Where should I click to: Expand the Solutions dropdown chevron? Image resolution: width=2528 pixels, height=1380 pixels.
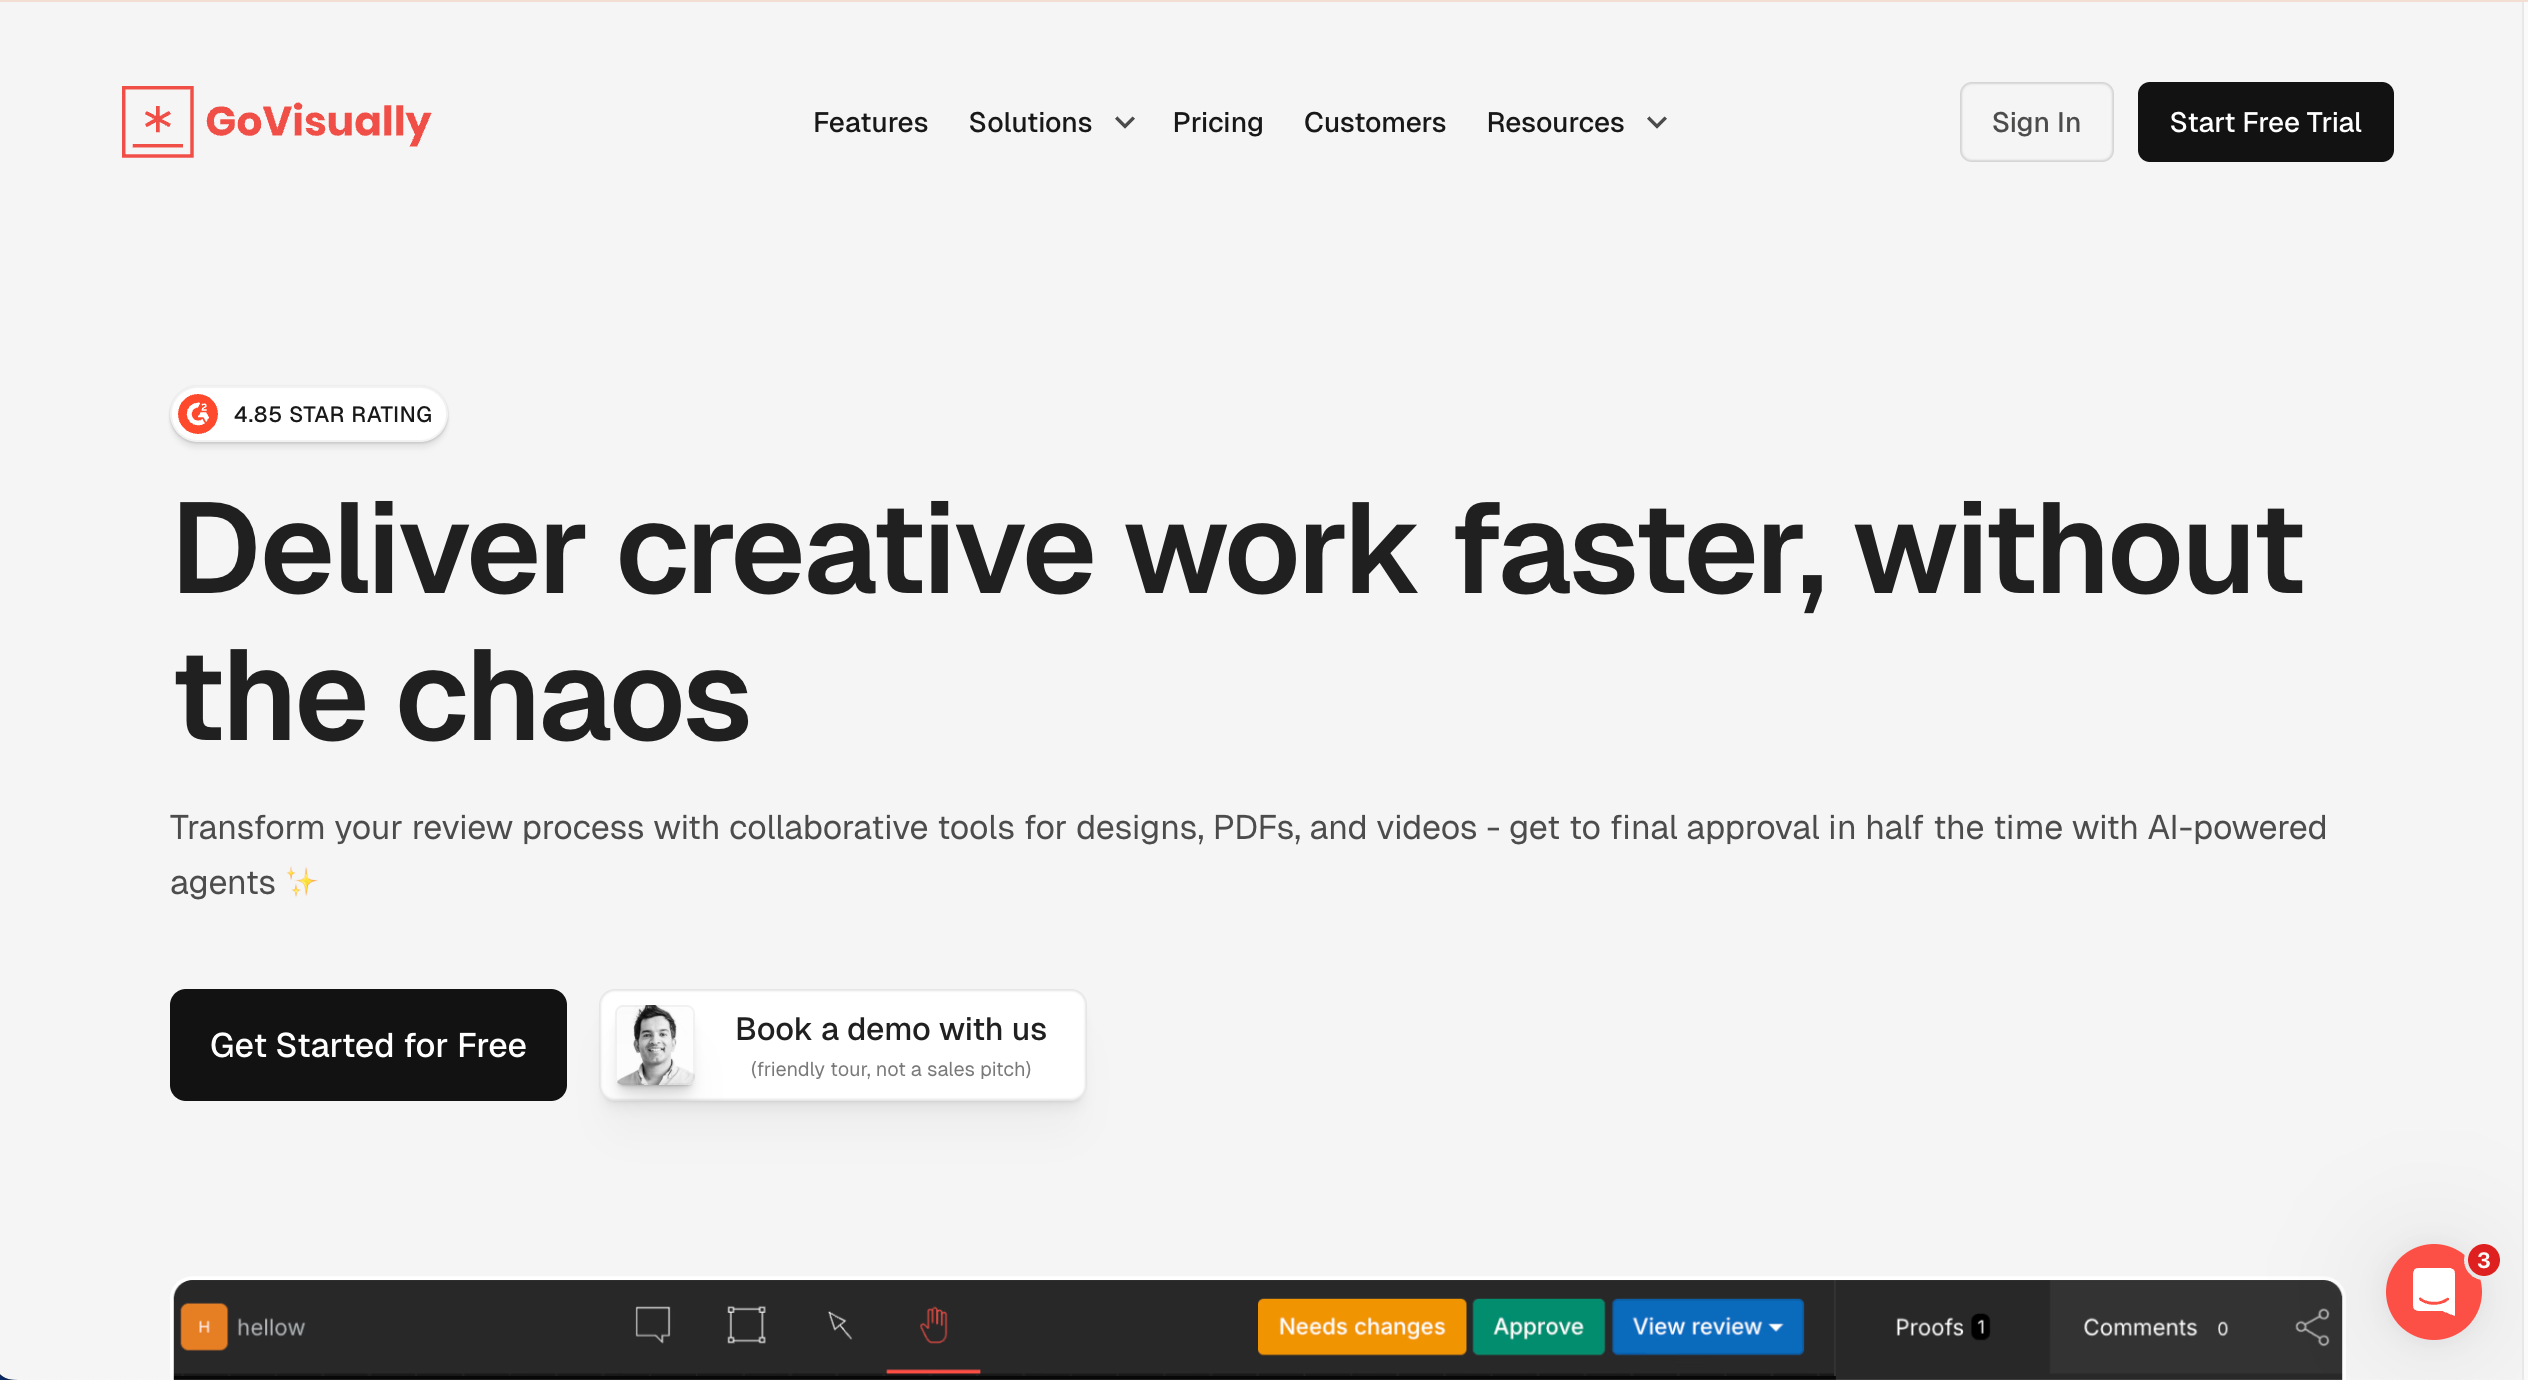(x=1125, y=123)
